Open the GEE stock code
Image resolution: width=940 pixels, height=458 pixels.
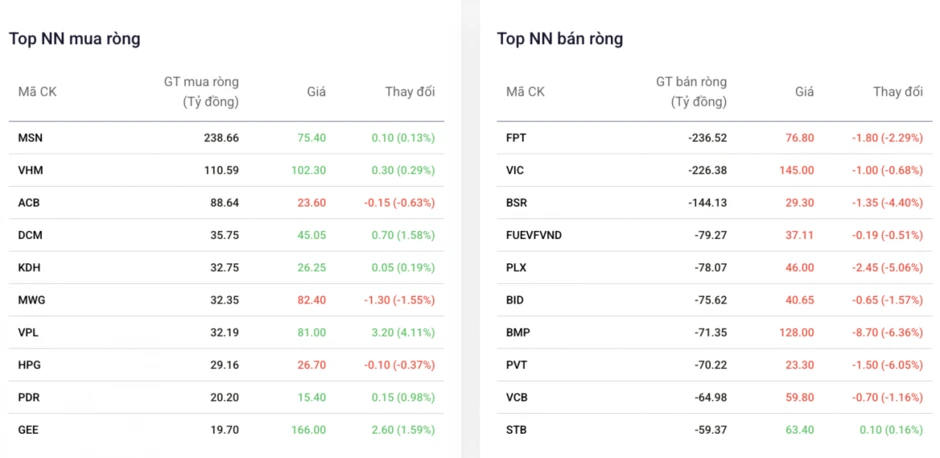(x=28, y=429)
